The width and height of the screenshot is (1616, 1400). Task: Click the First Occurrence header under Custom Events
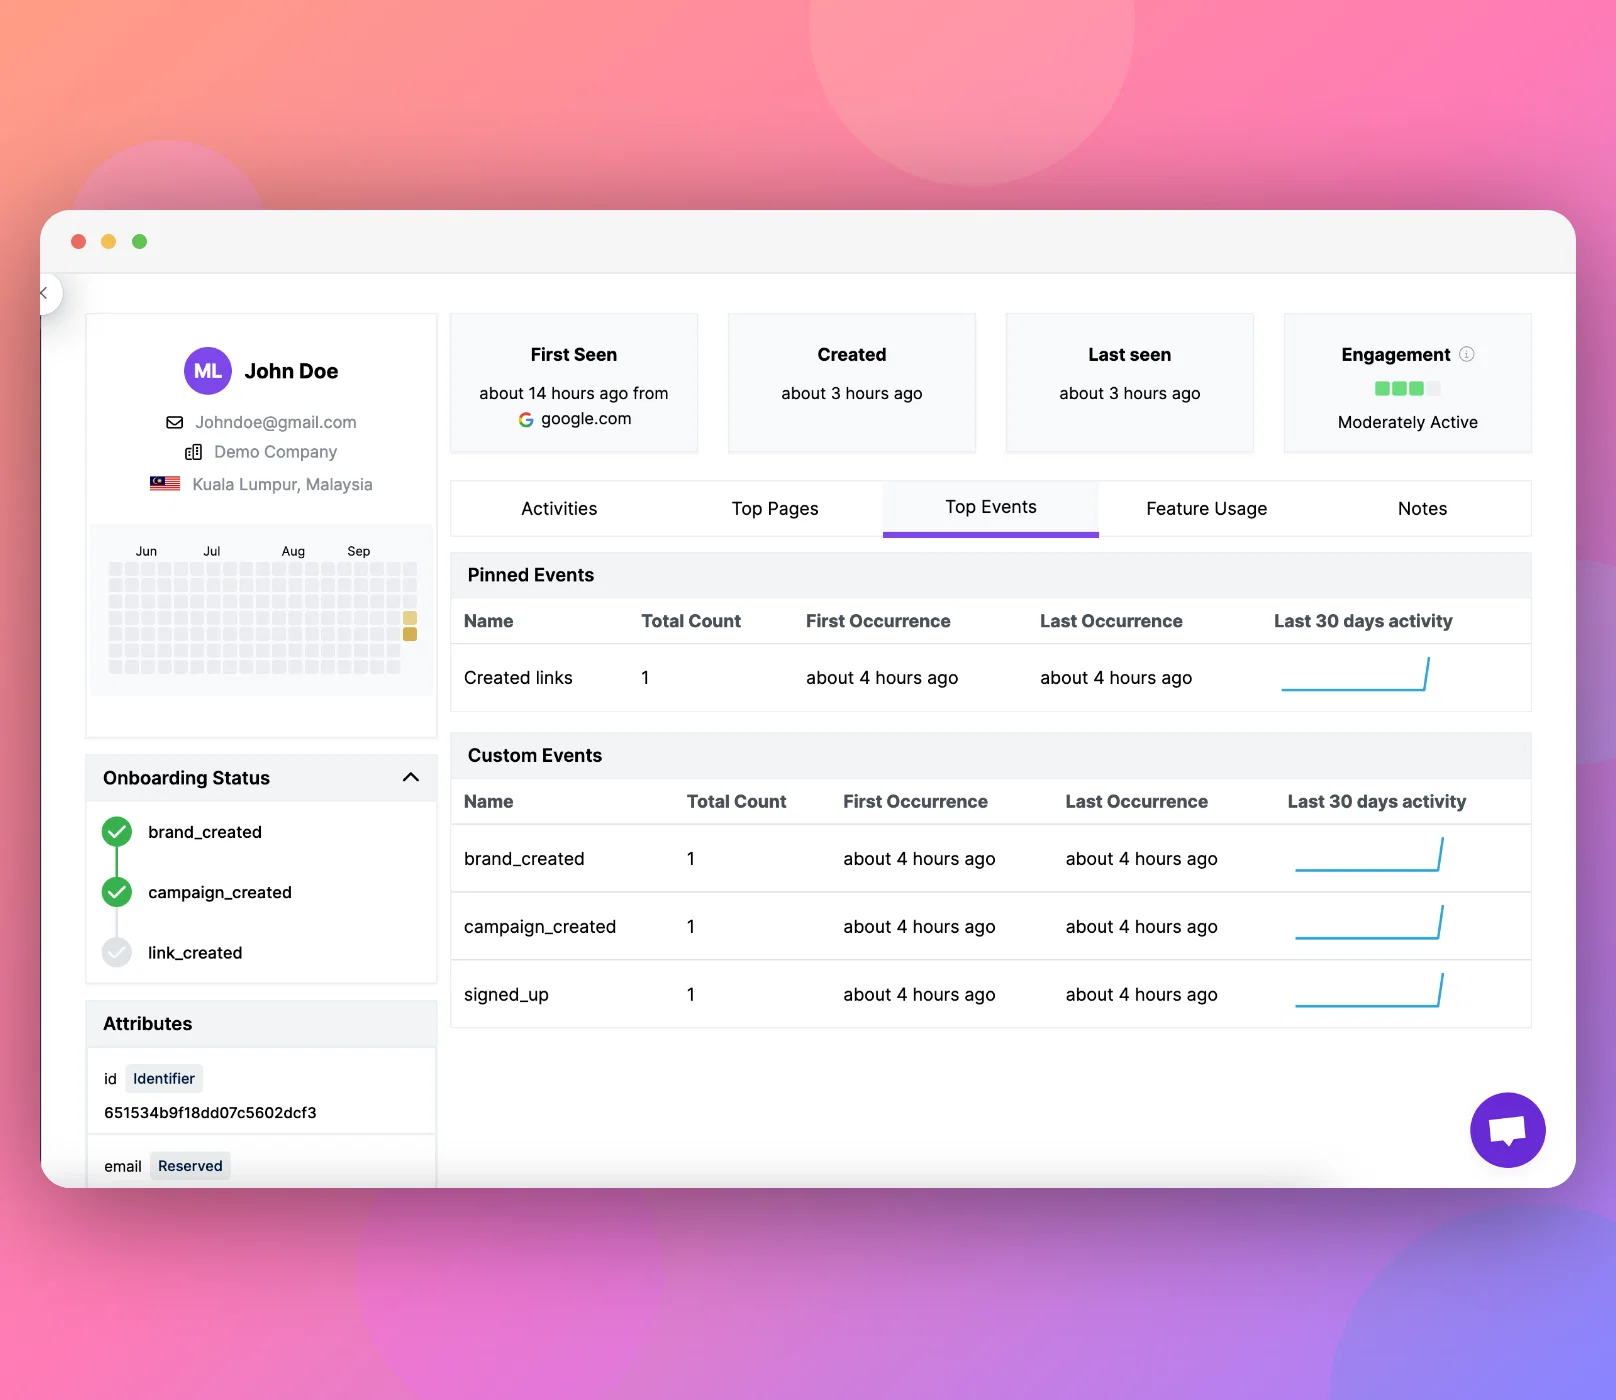(915, 801)
